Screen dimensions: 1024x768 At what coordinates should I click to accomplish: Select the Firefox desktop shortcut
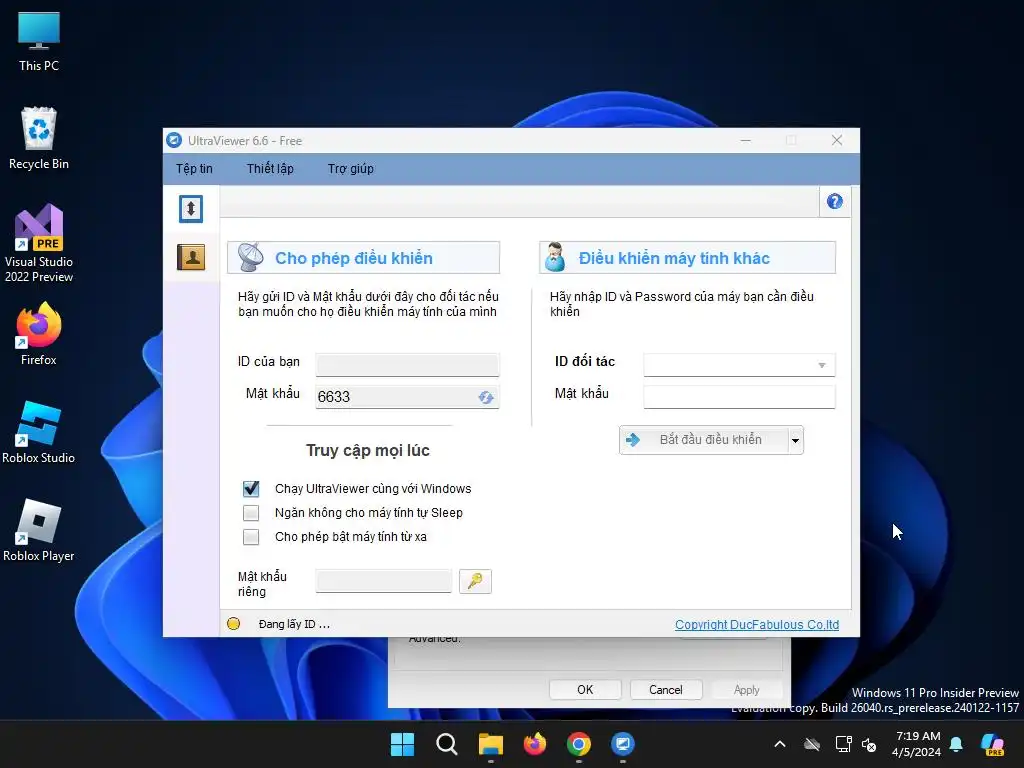39,334
